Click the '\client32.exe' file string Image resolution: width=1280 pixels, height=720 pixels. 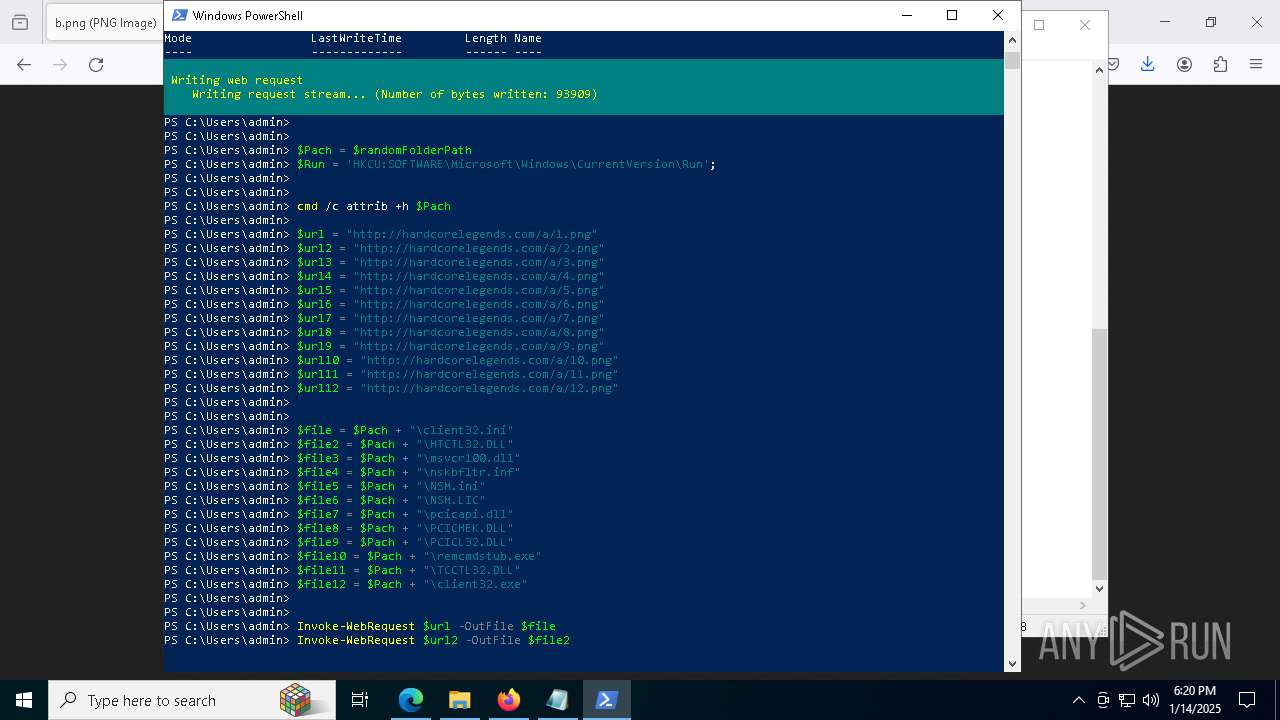(475, 584)
